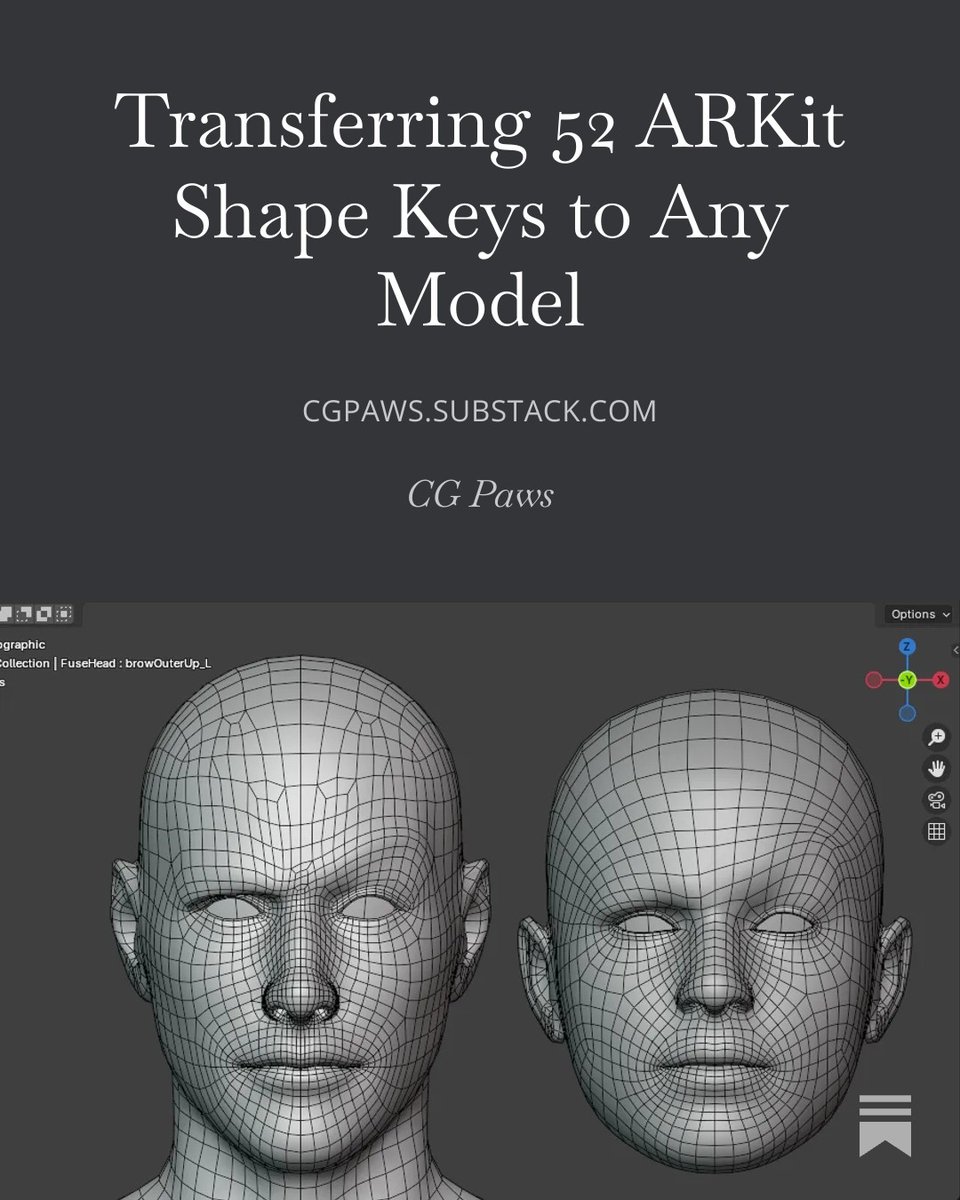Select the invert selection mode icon
This screenshot has height=1200, width=960.
click(44, 614)
